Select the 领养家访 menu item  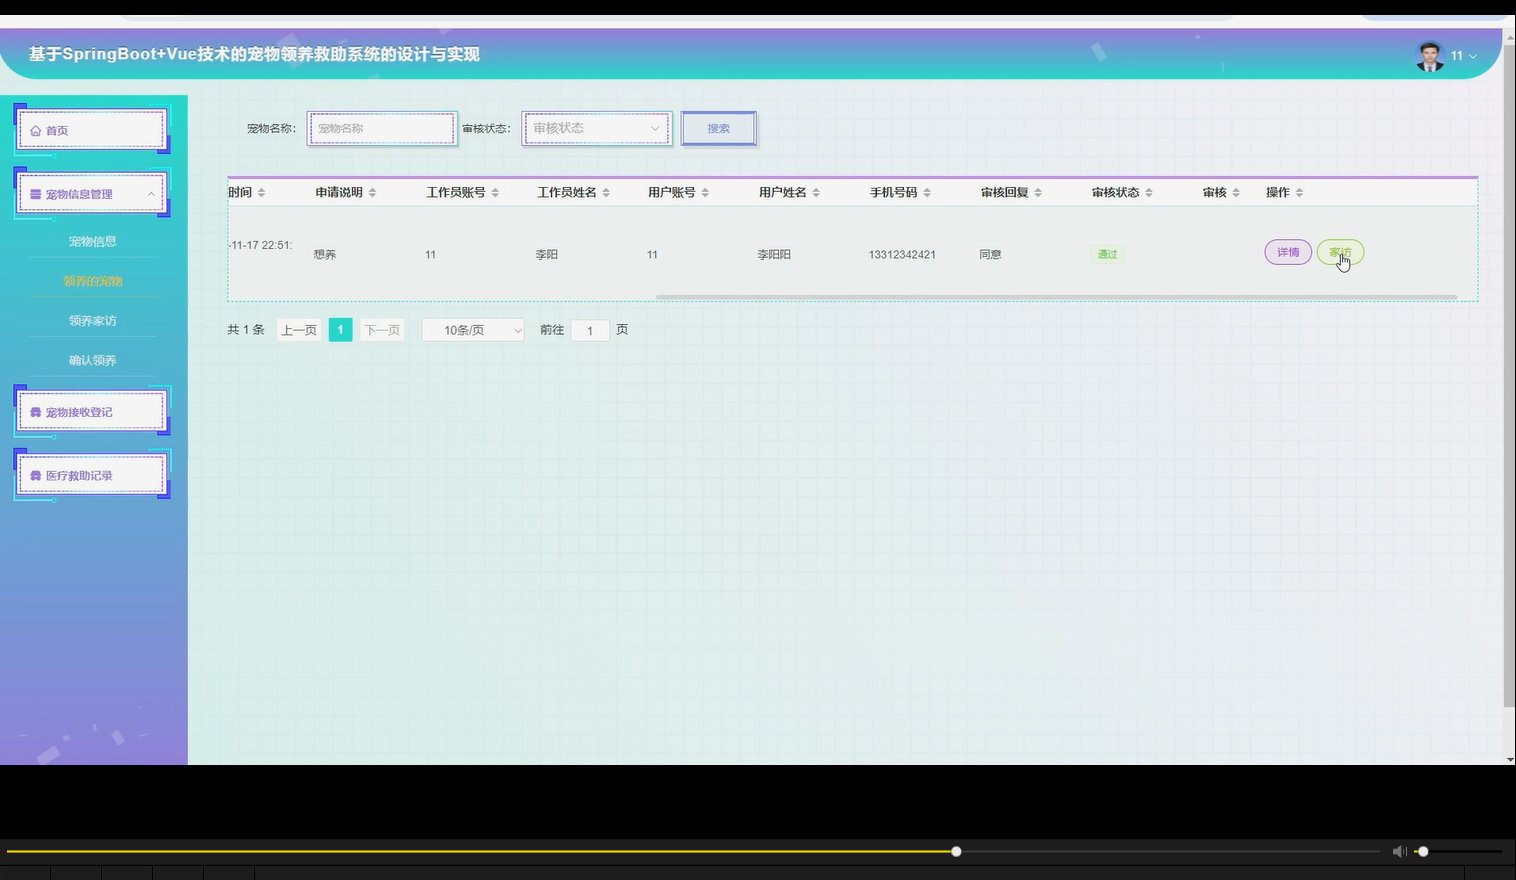pos(92,320)
